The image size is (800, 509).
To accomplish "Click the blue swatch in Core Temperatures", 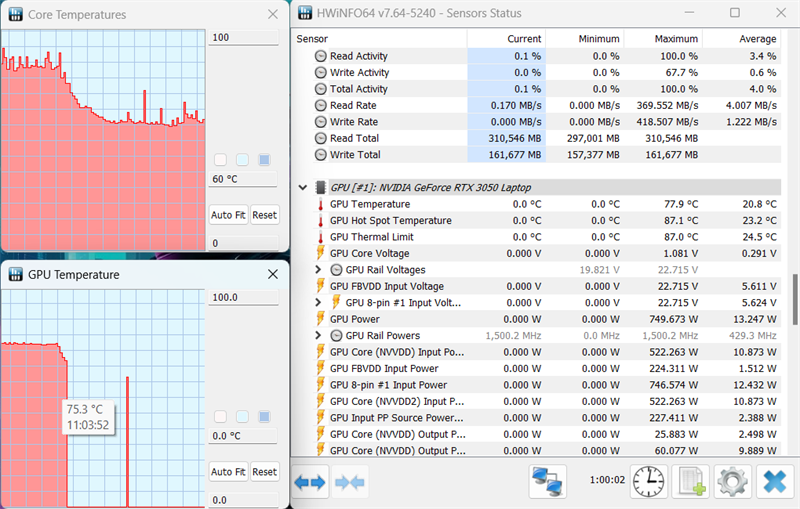I will (x=264, y=160).
